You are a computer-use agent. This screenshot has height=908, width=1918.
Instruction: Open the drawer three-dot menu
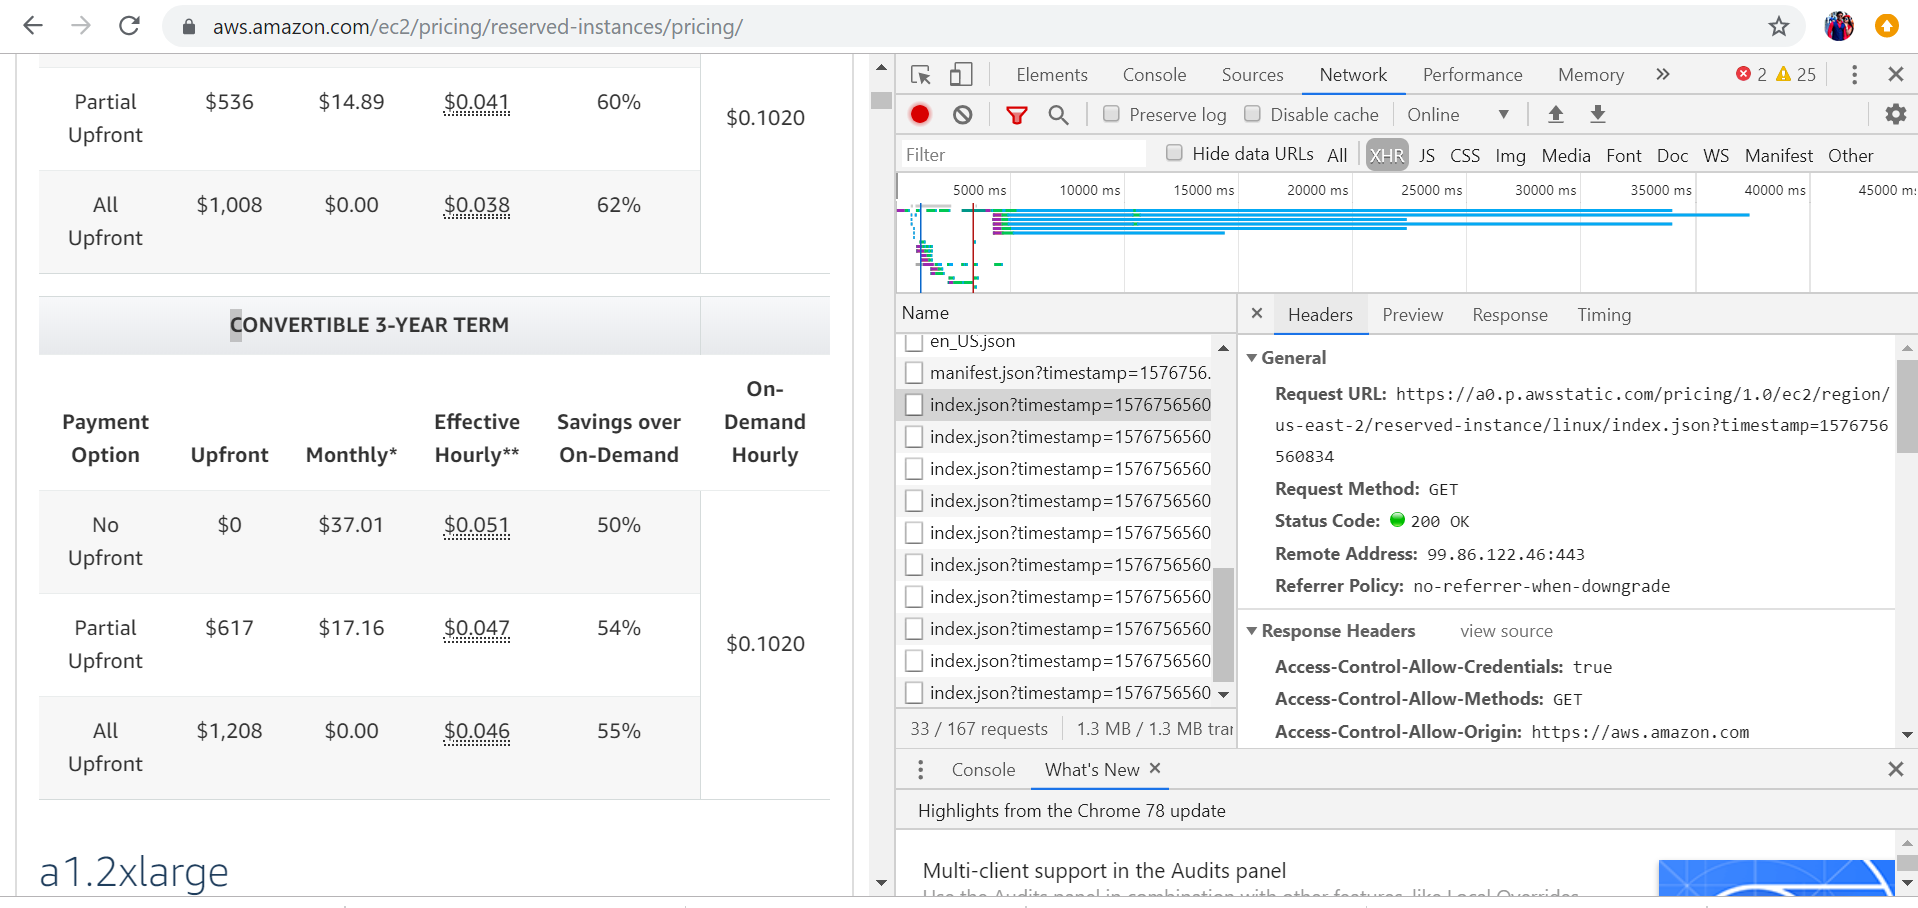coord(920,770)
